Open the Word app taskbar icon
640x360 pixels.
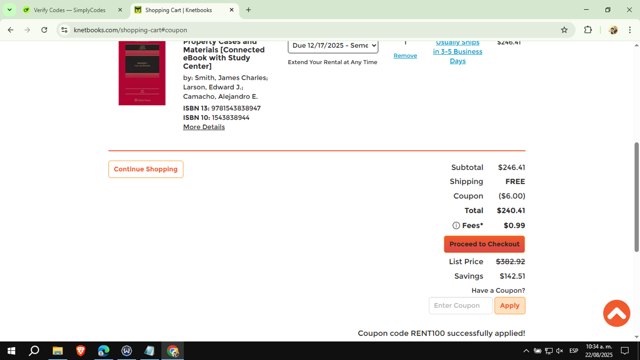(127, 351)
